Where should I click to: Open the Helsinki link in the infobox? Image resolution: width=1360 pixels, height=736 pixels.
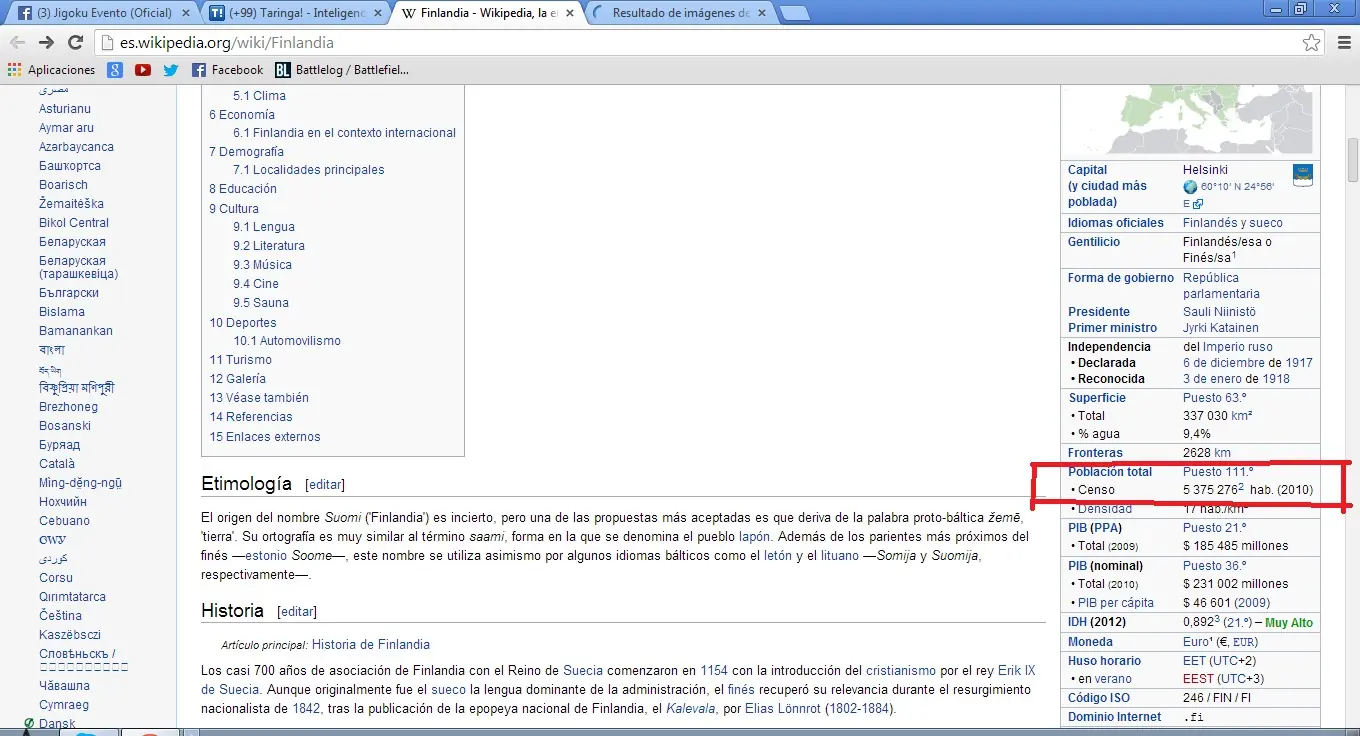1205,170
